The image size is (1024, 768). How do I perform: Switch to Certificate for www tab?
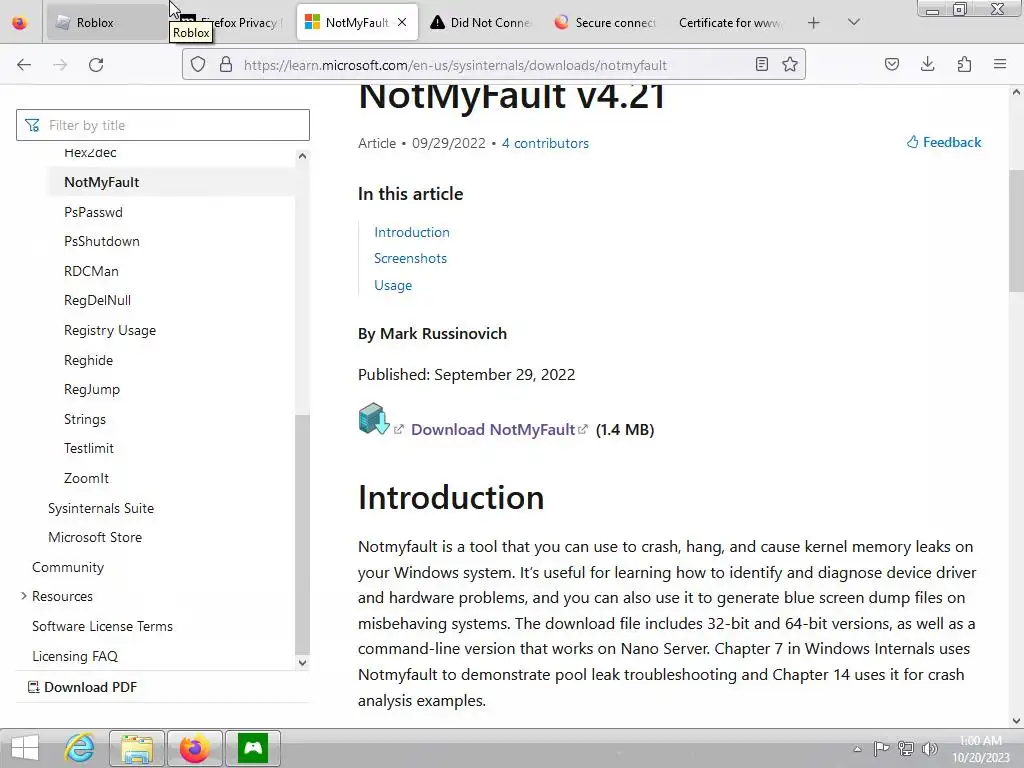click(x=730, y=23)
